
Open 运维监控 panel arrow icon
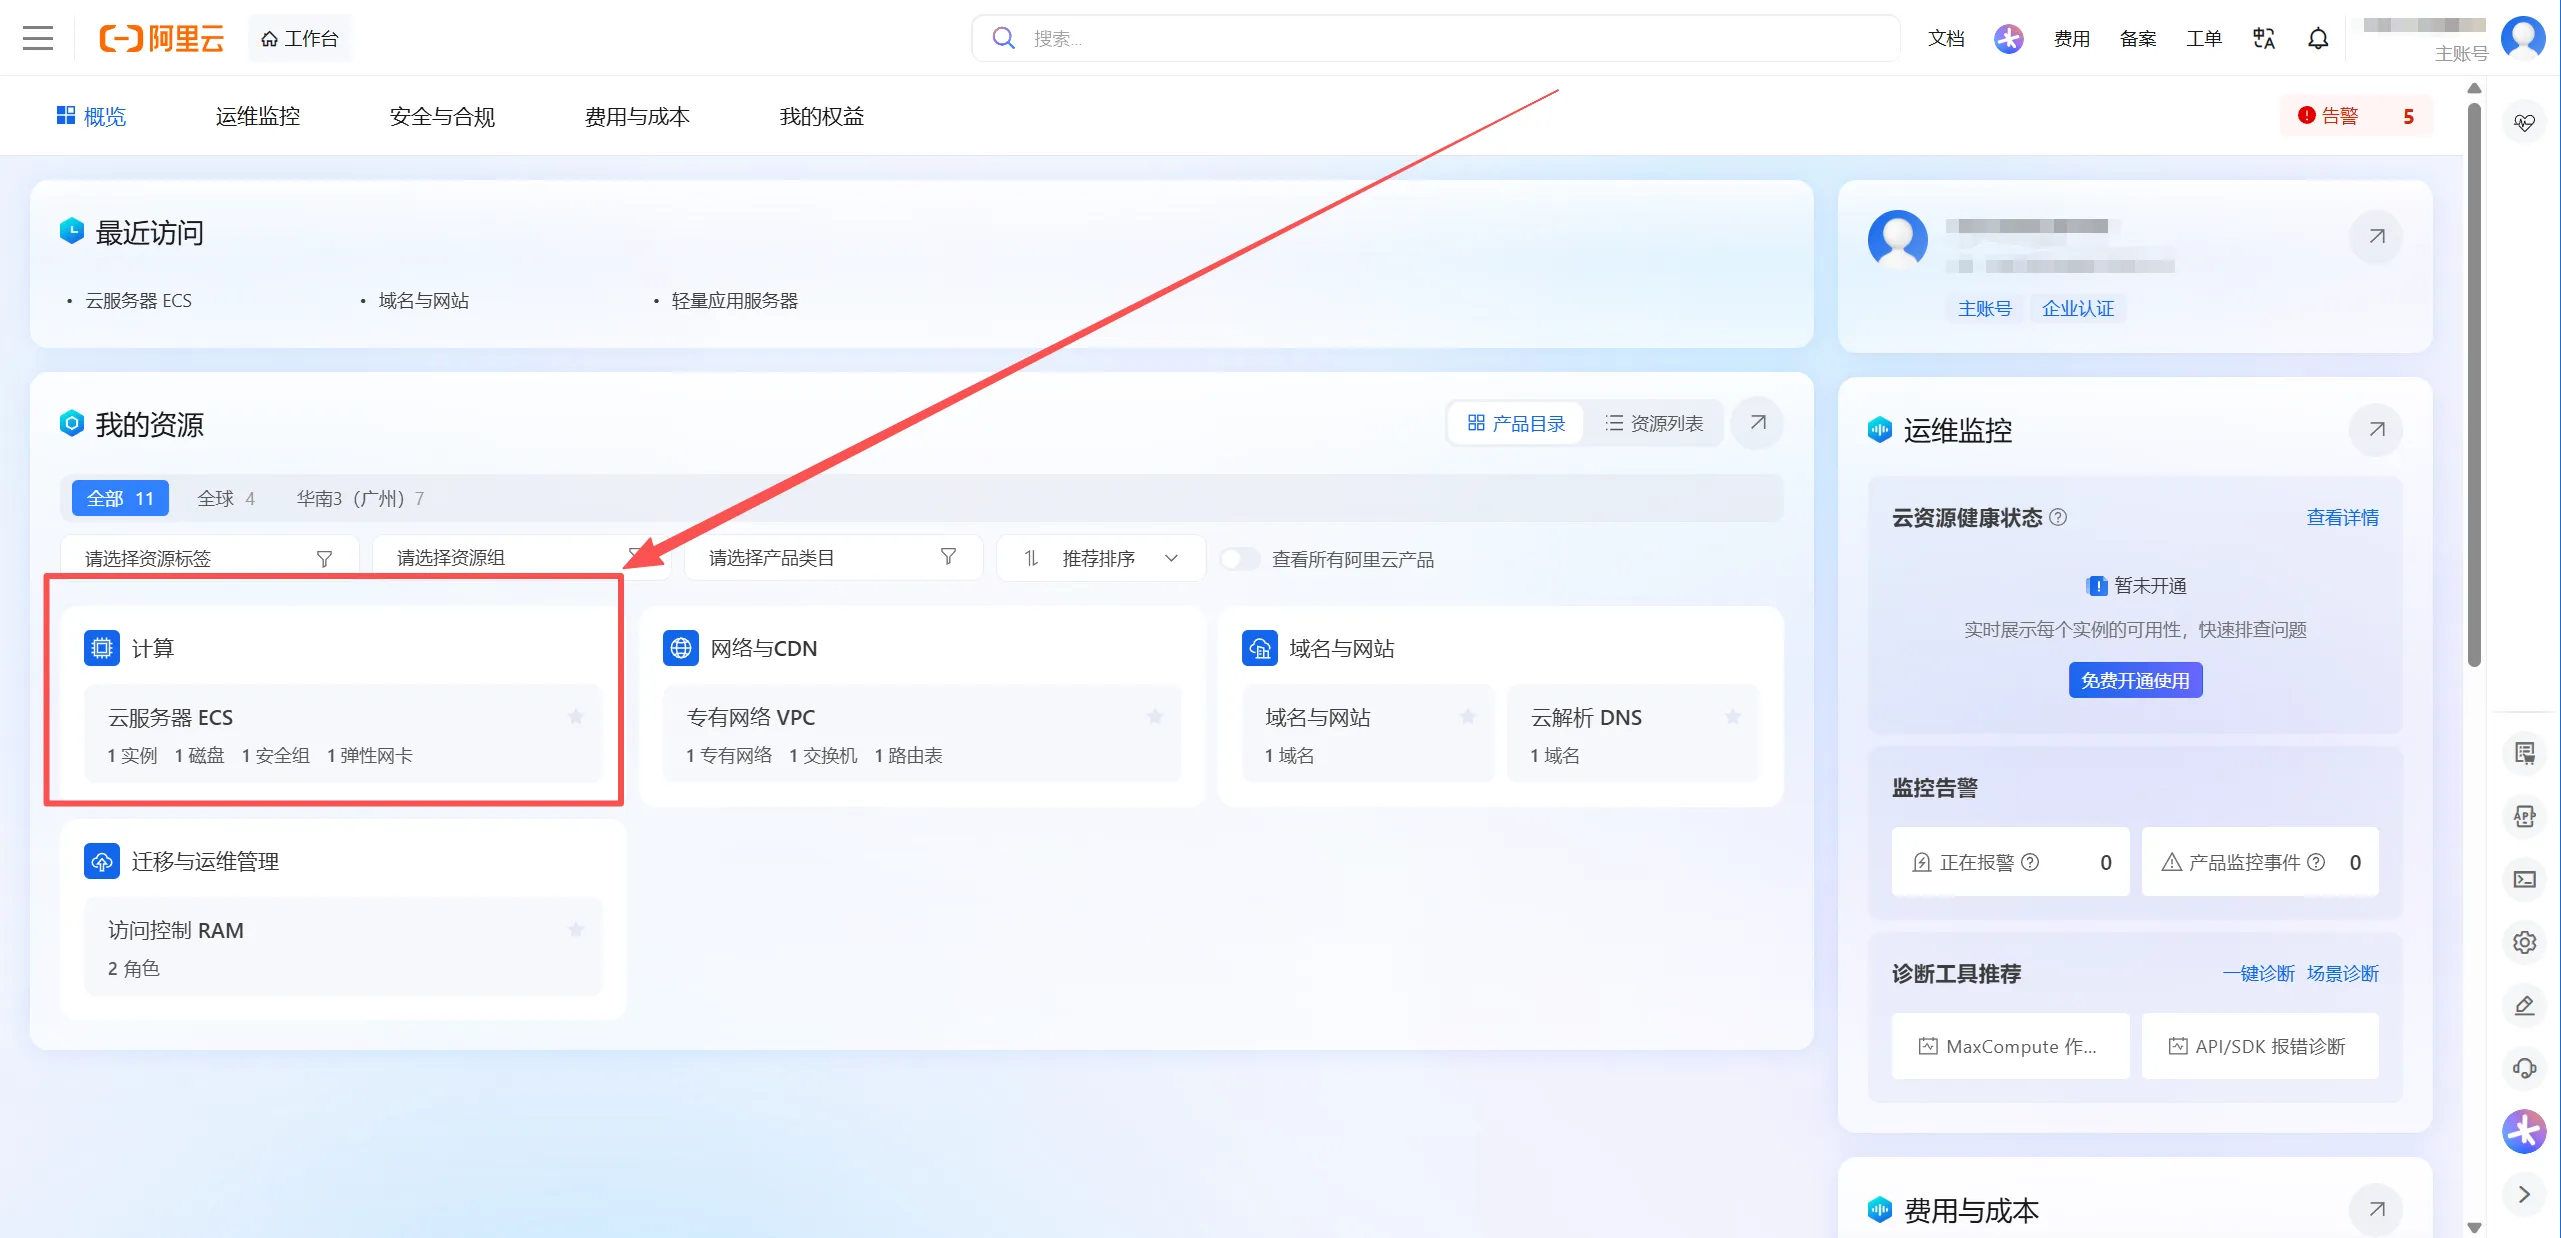pyautogui.click(x=2377, y=430)
